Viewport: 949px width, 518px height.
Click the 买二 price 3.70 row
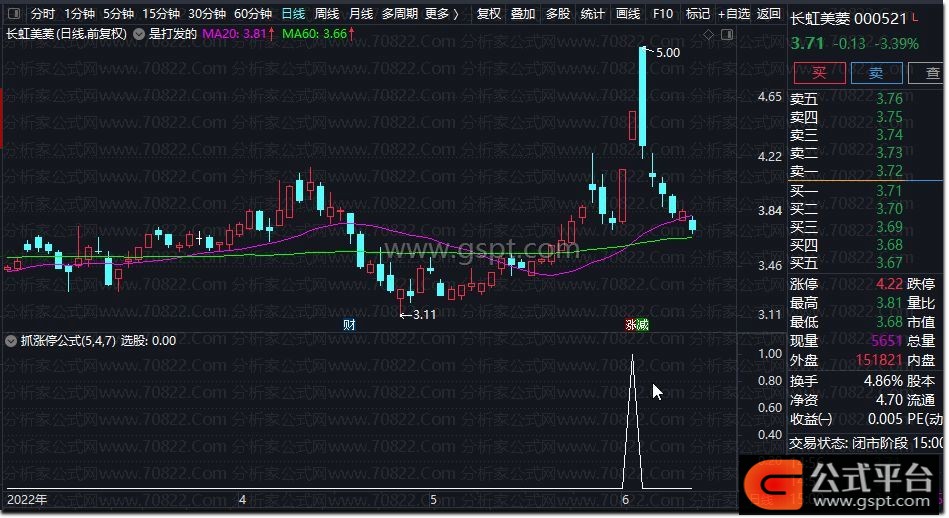[847, 209]
